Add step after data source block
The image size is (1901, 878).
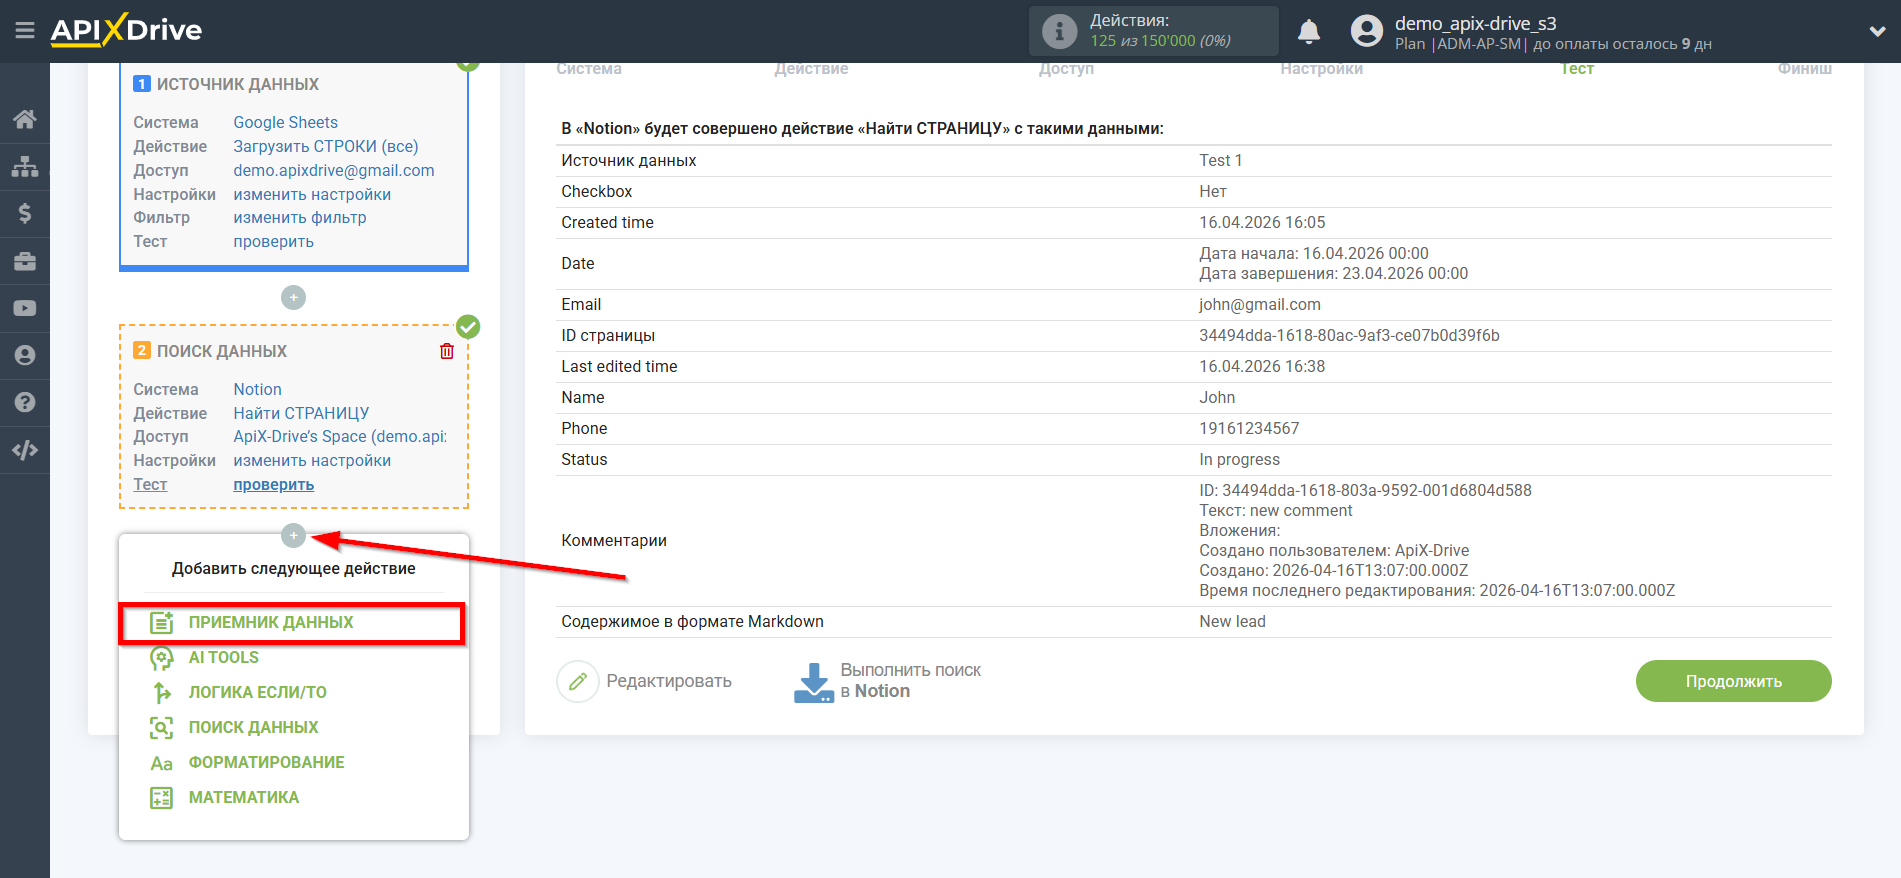tap(293, 298)
